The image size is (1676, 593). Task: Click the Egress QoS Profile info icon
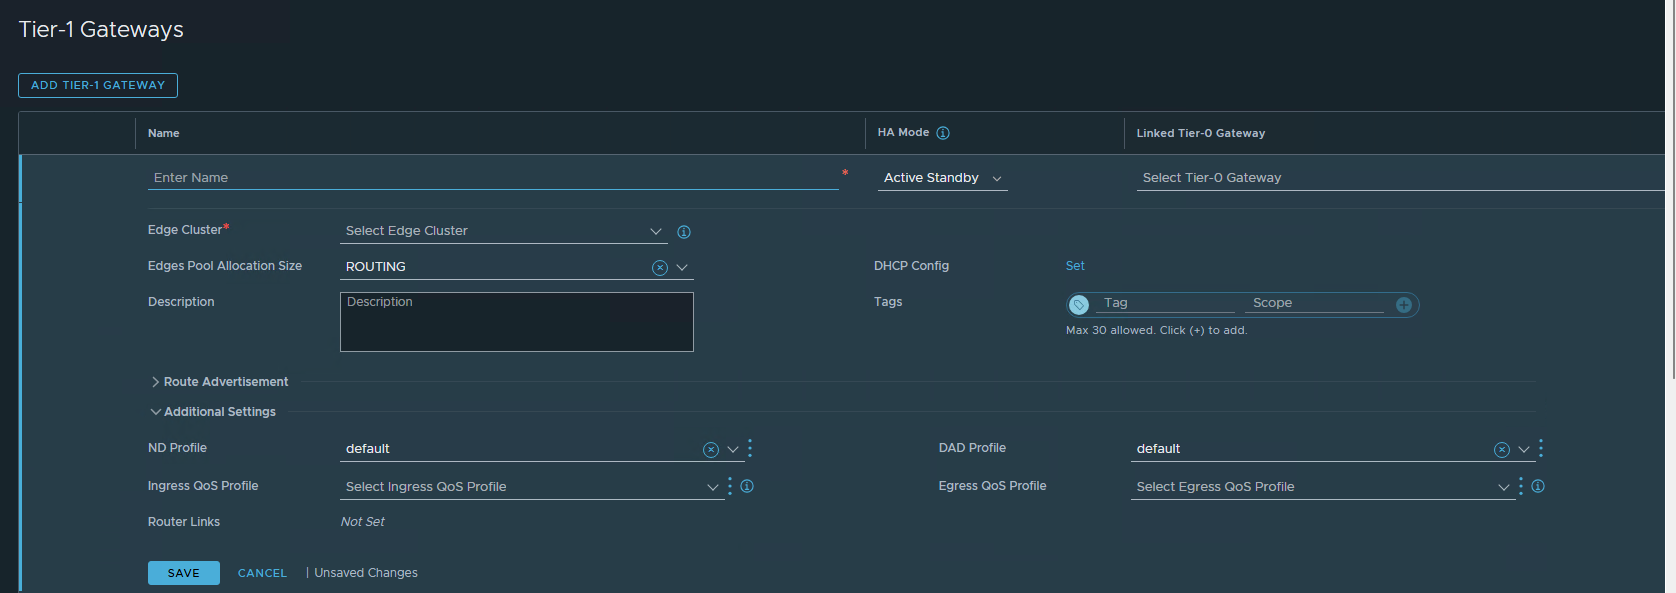click(x=1538, y=487)
